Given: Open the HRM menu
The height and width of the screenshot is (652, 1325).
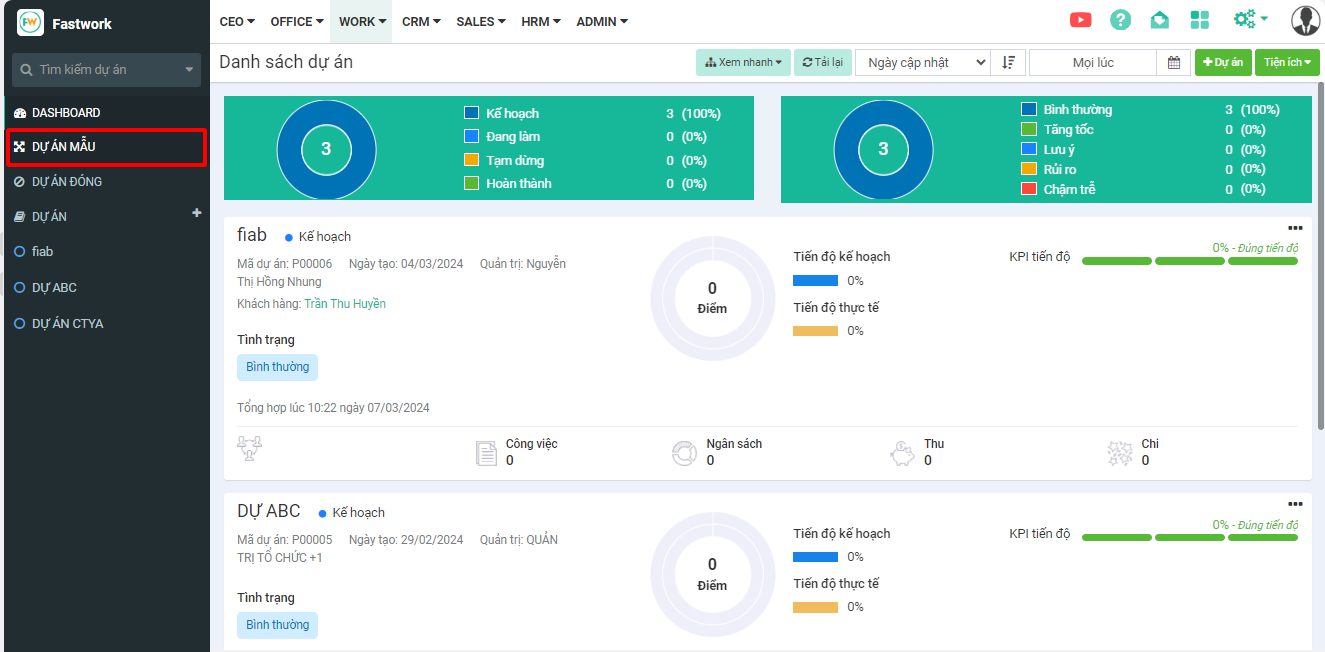Looking at the screenshot, I should 540,21.
